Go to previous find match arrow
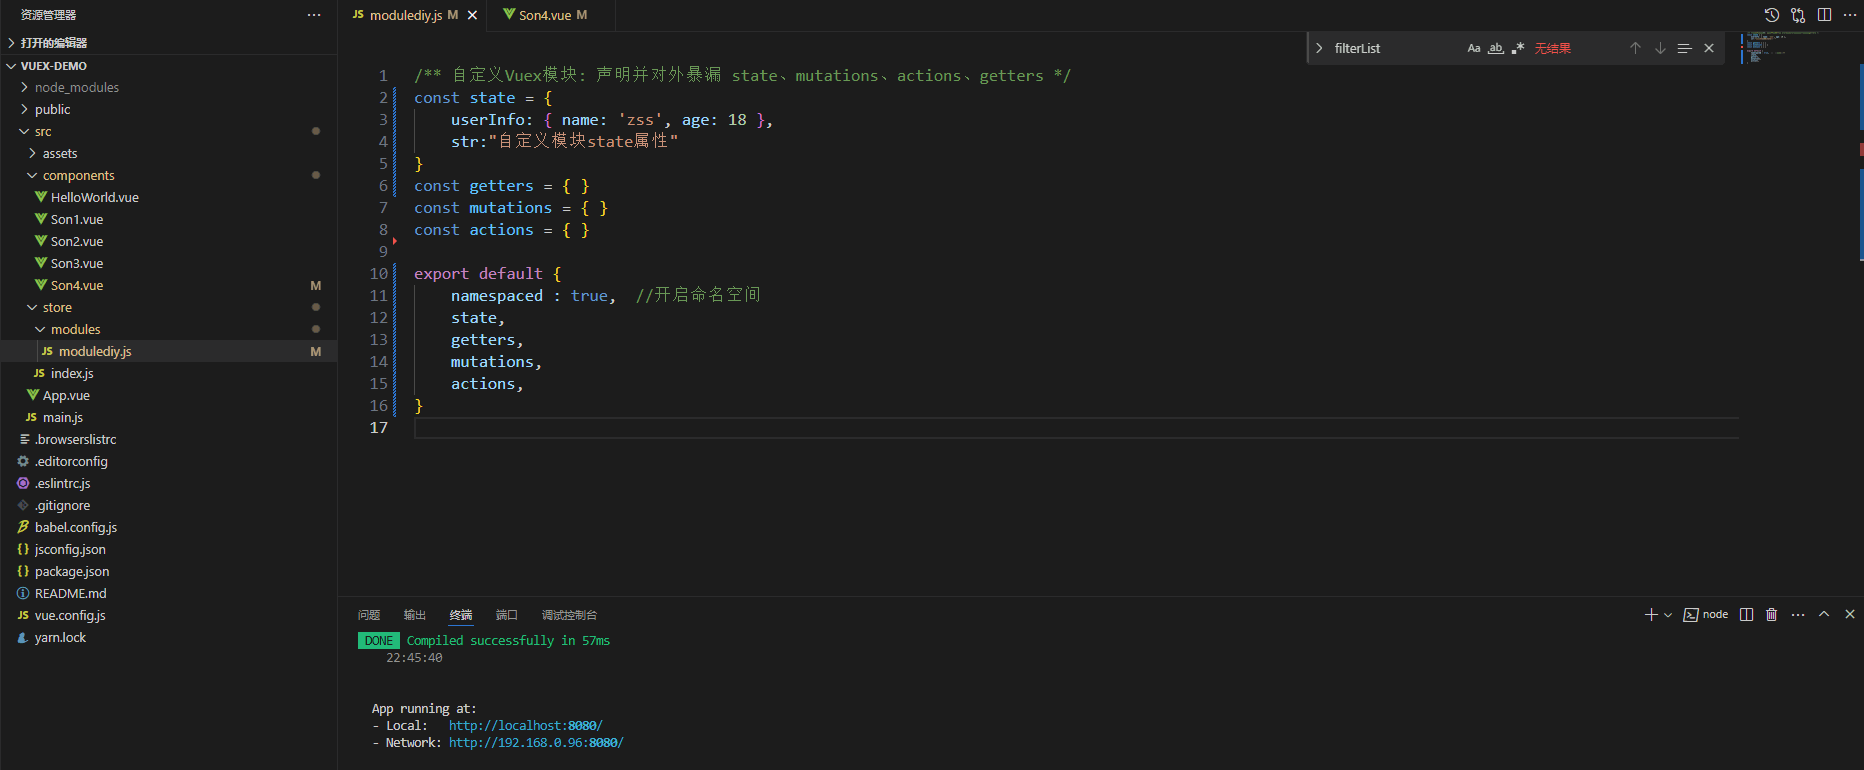Image resolution: width=1864 pixels, height=770 pixels. coord(1635,48)
